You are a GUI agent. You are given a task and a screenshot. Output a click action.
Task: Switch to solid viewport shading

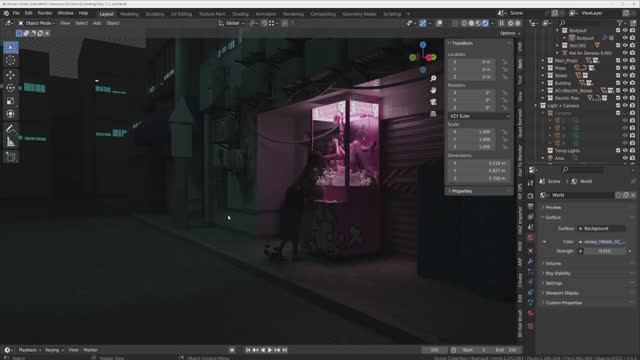click(471, 23)
